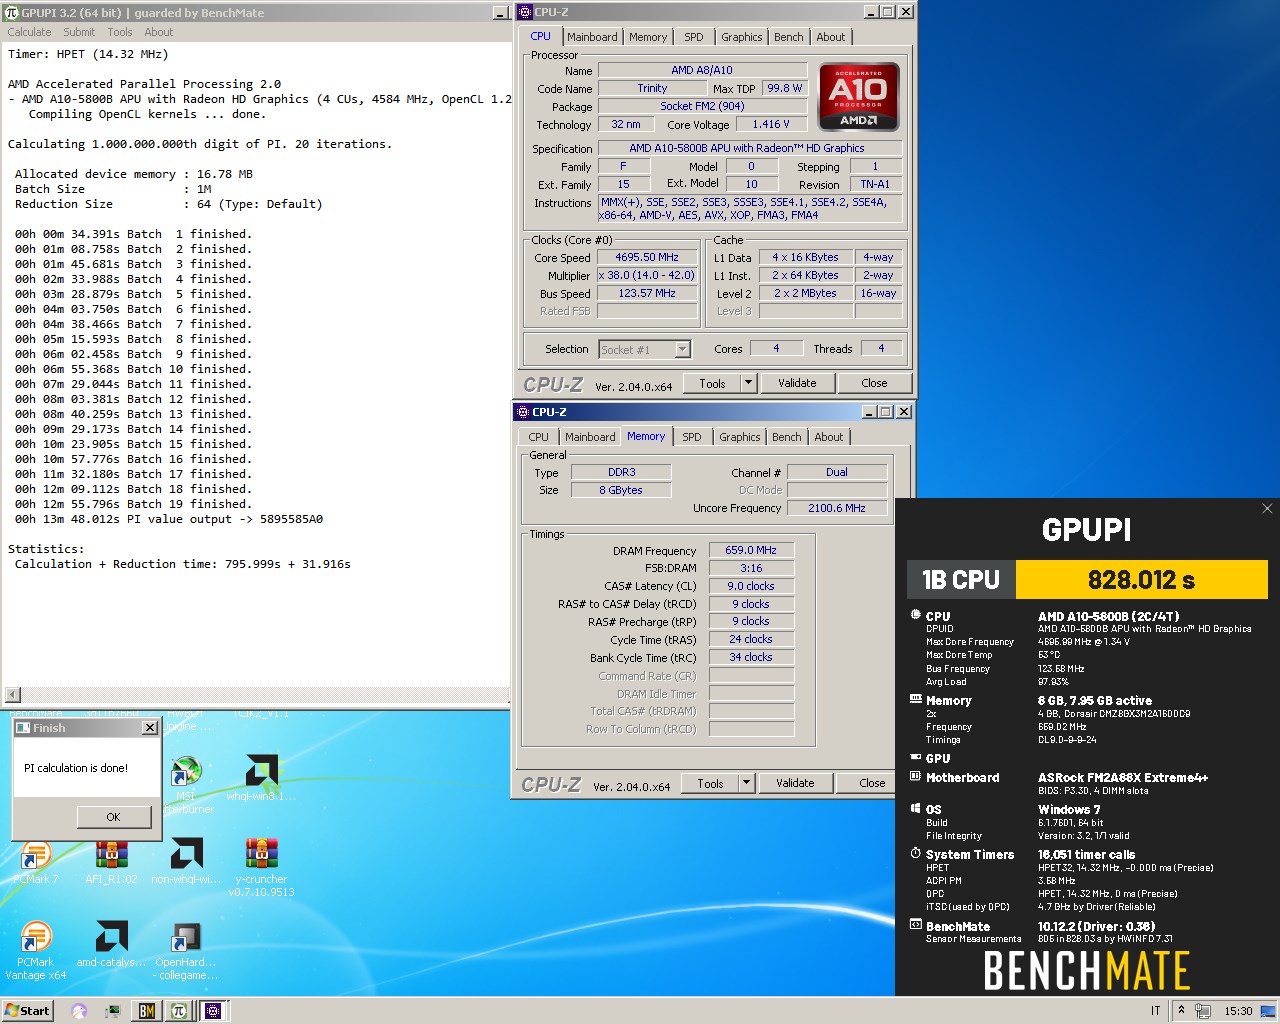Viewport: 1280px width, 1024px height.
Task: Click the System Timers stopwatch icon
Action: (915, 853)
